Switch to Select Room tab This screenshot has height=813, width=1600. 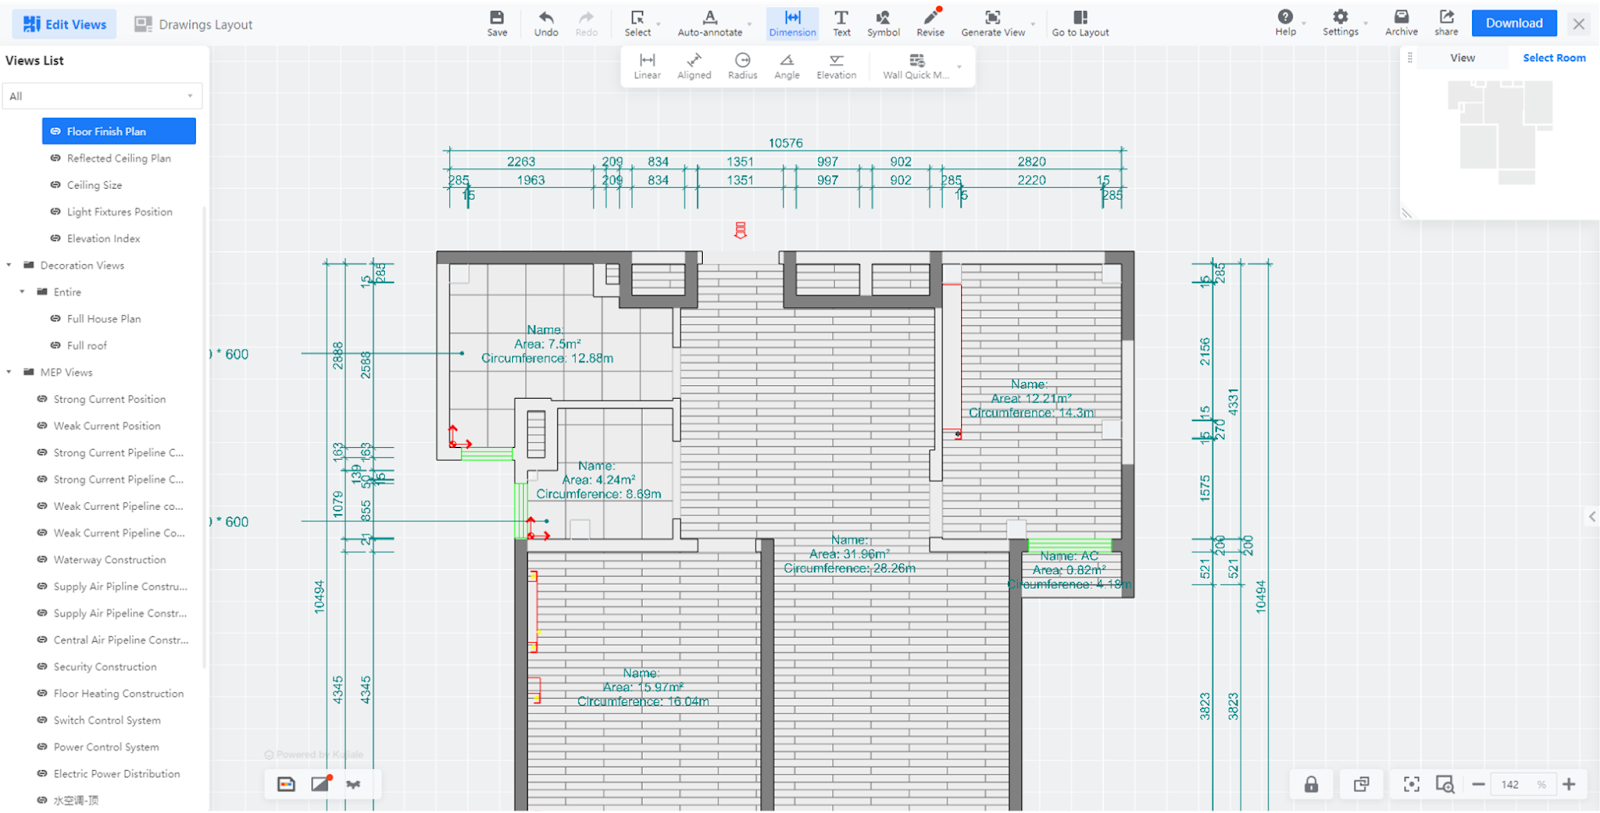pyautogui.click(x=1553, y=58)
